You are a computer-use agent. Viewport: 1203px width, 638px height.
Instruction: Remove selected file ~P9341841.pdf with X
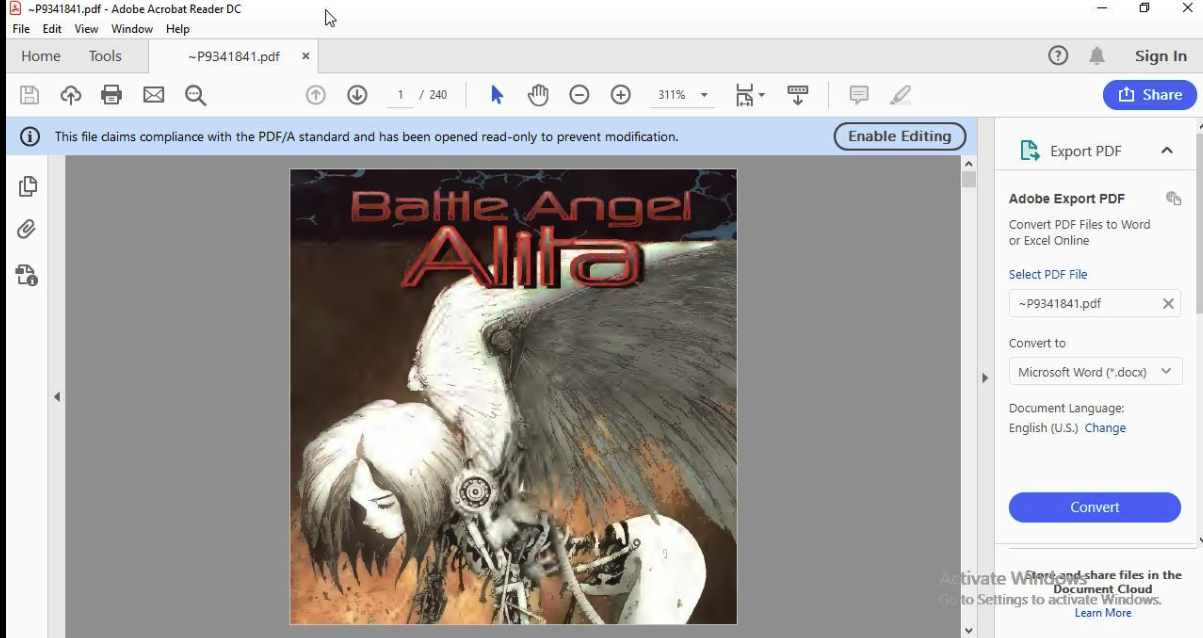pyautogui.click(x=1168, y=304)
